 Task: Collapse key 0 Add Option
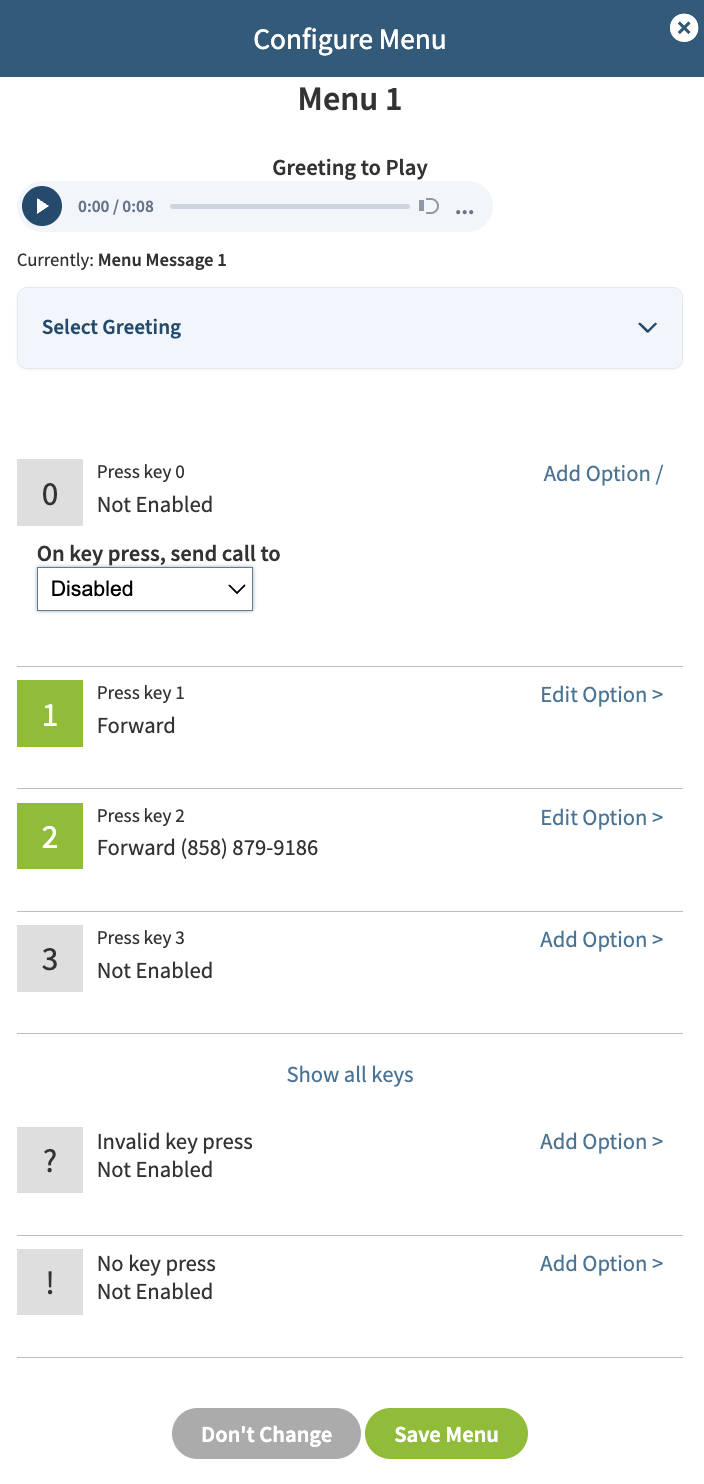tap(603, 474)
